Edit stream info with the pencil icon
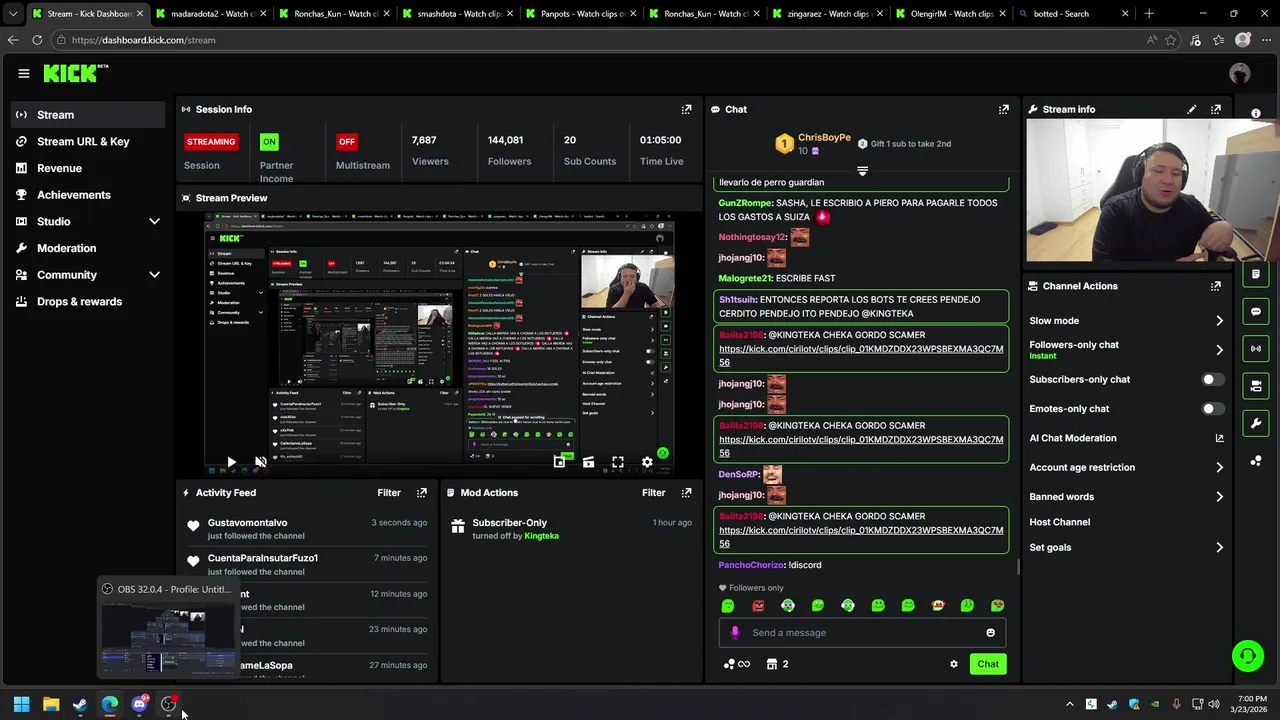The width and height of the screenshot is (1280, 720). [1191, 109]
